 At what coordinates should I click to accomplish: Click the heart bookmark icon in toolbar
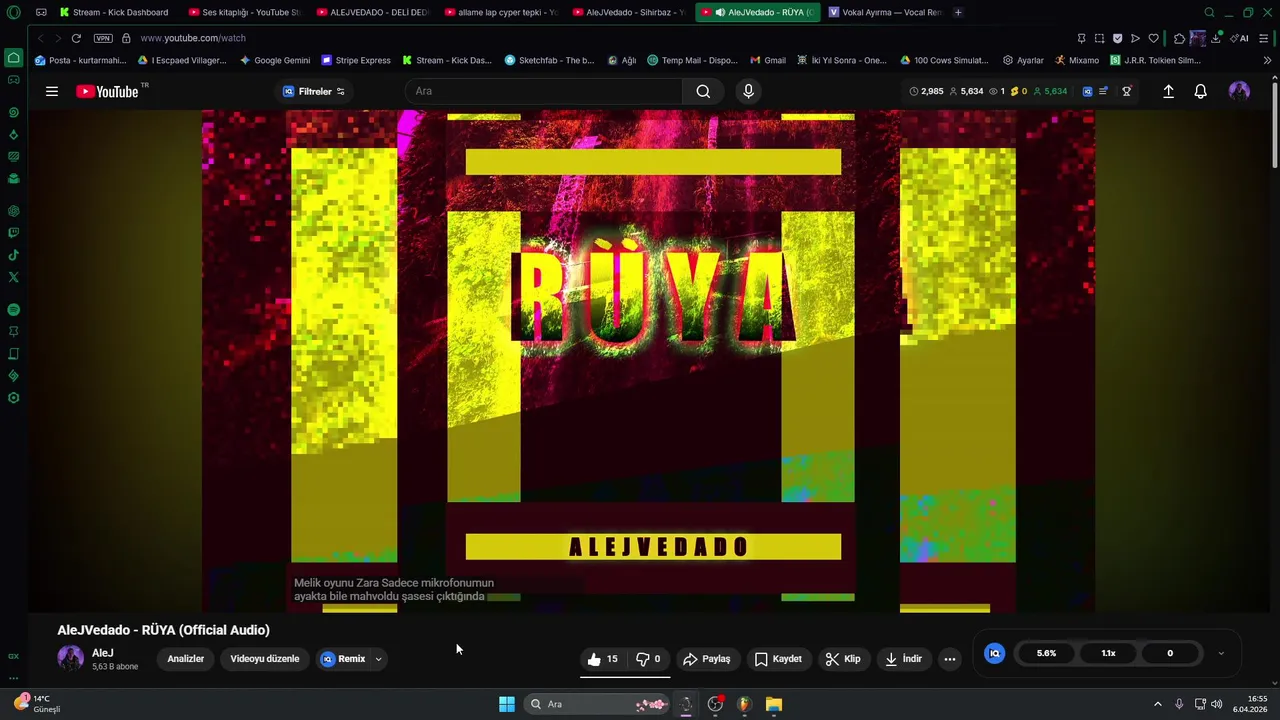tap(1153, 38)
